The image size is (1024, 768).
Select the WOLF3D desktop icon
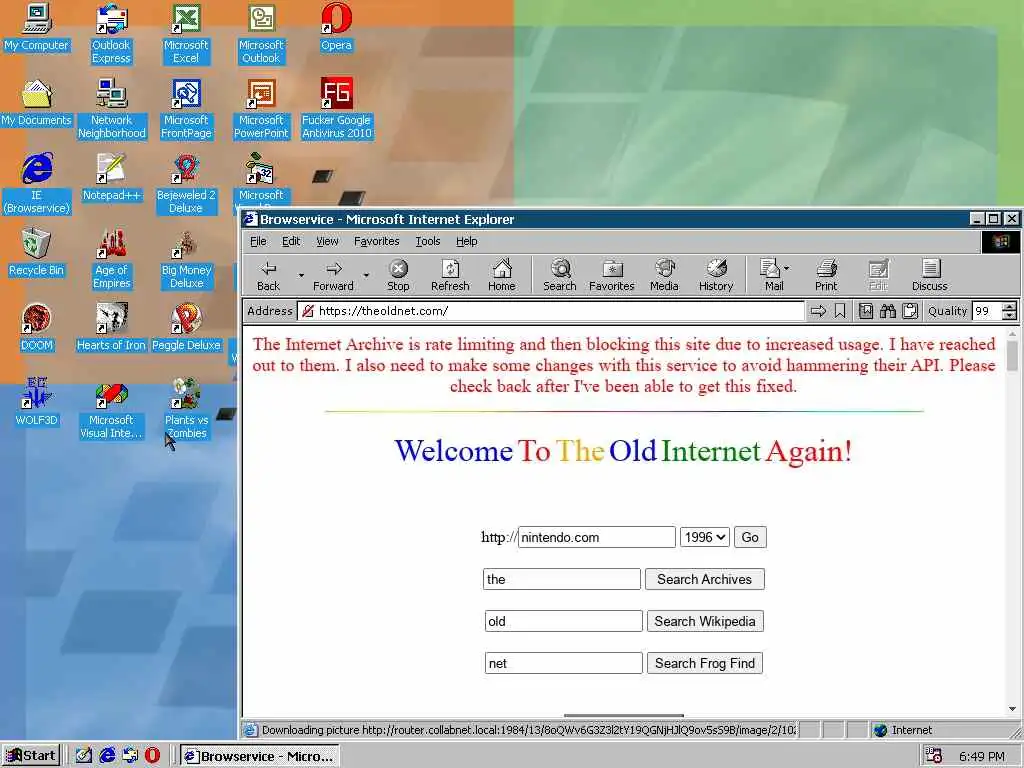37,402
